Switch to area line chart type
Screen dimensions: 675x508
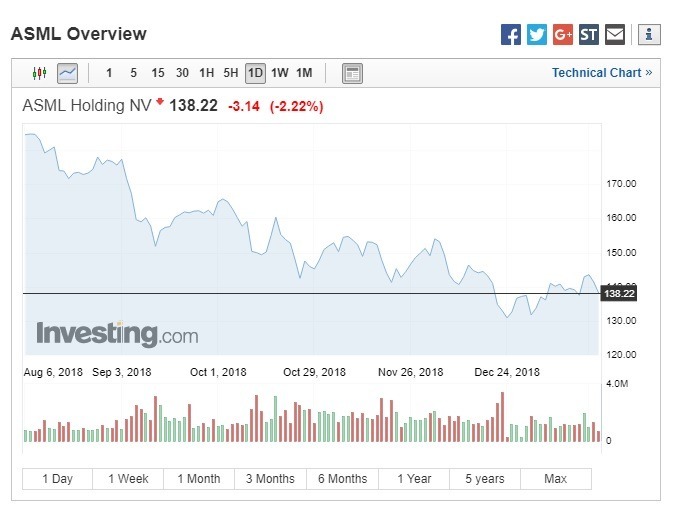(x=68, y=73)
